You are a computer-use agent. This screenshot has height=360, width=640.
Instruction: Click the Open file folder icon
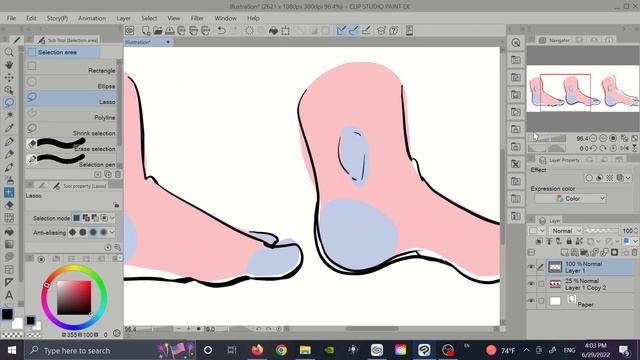point(158,31)
